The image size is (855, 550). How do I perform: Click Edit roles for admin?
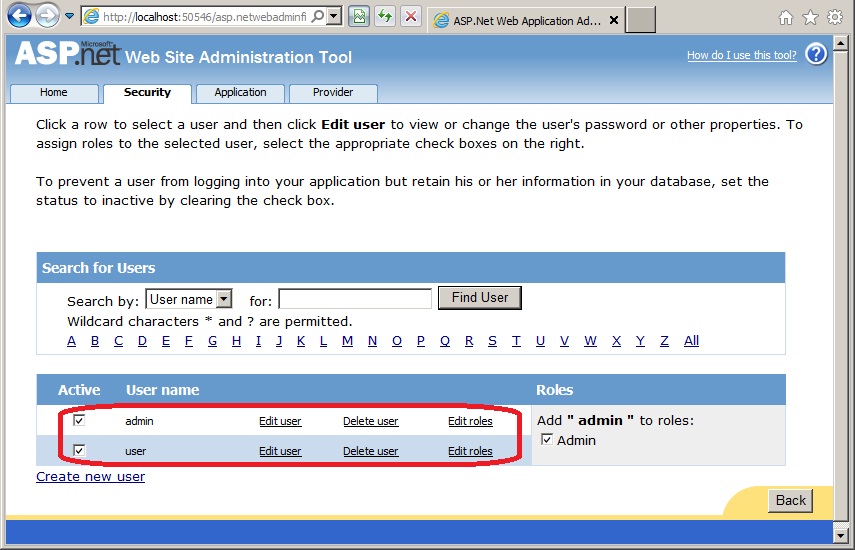coord(471,421)
